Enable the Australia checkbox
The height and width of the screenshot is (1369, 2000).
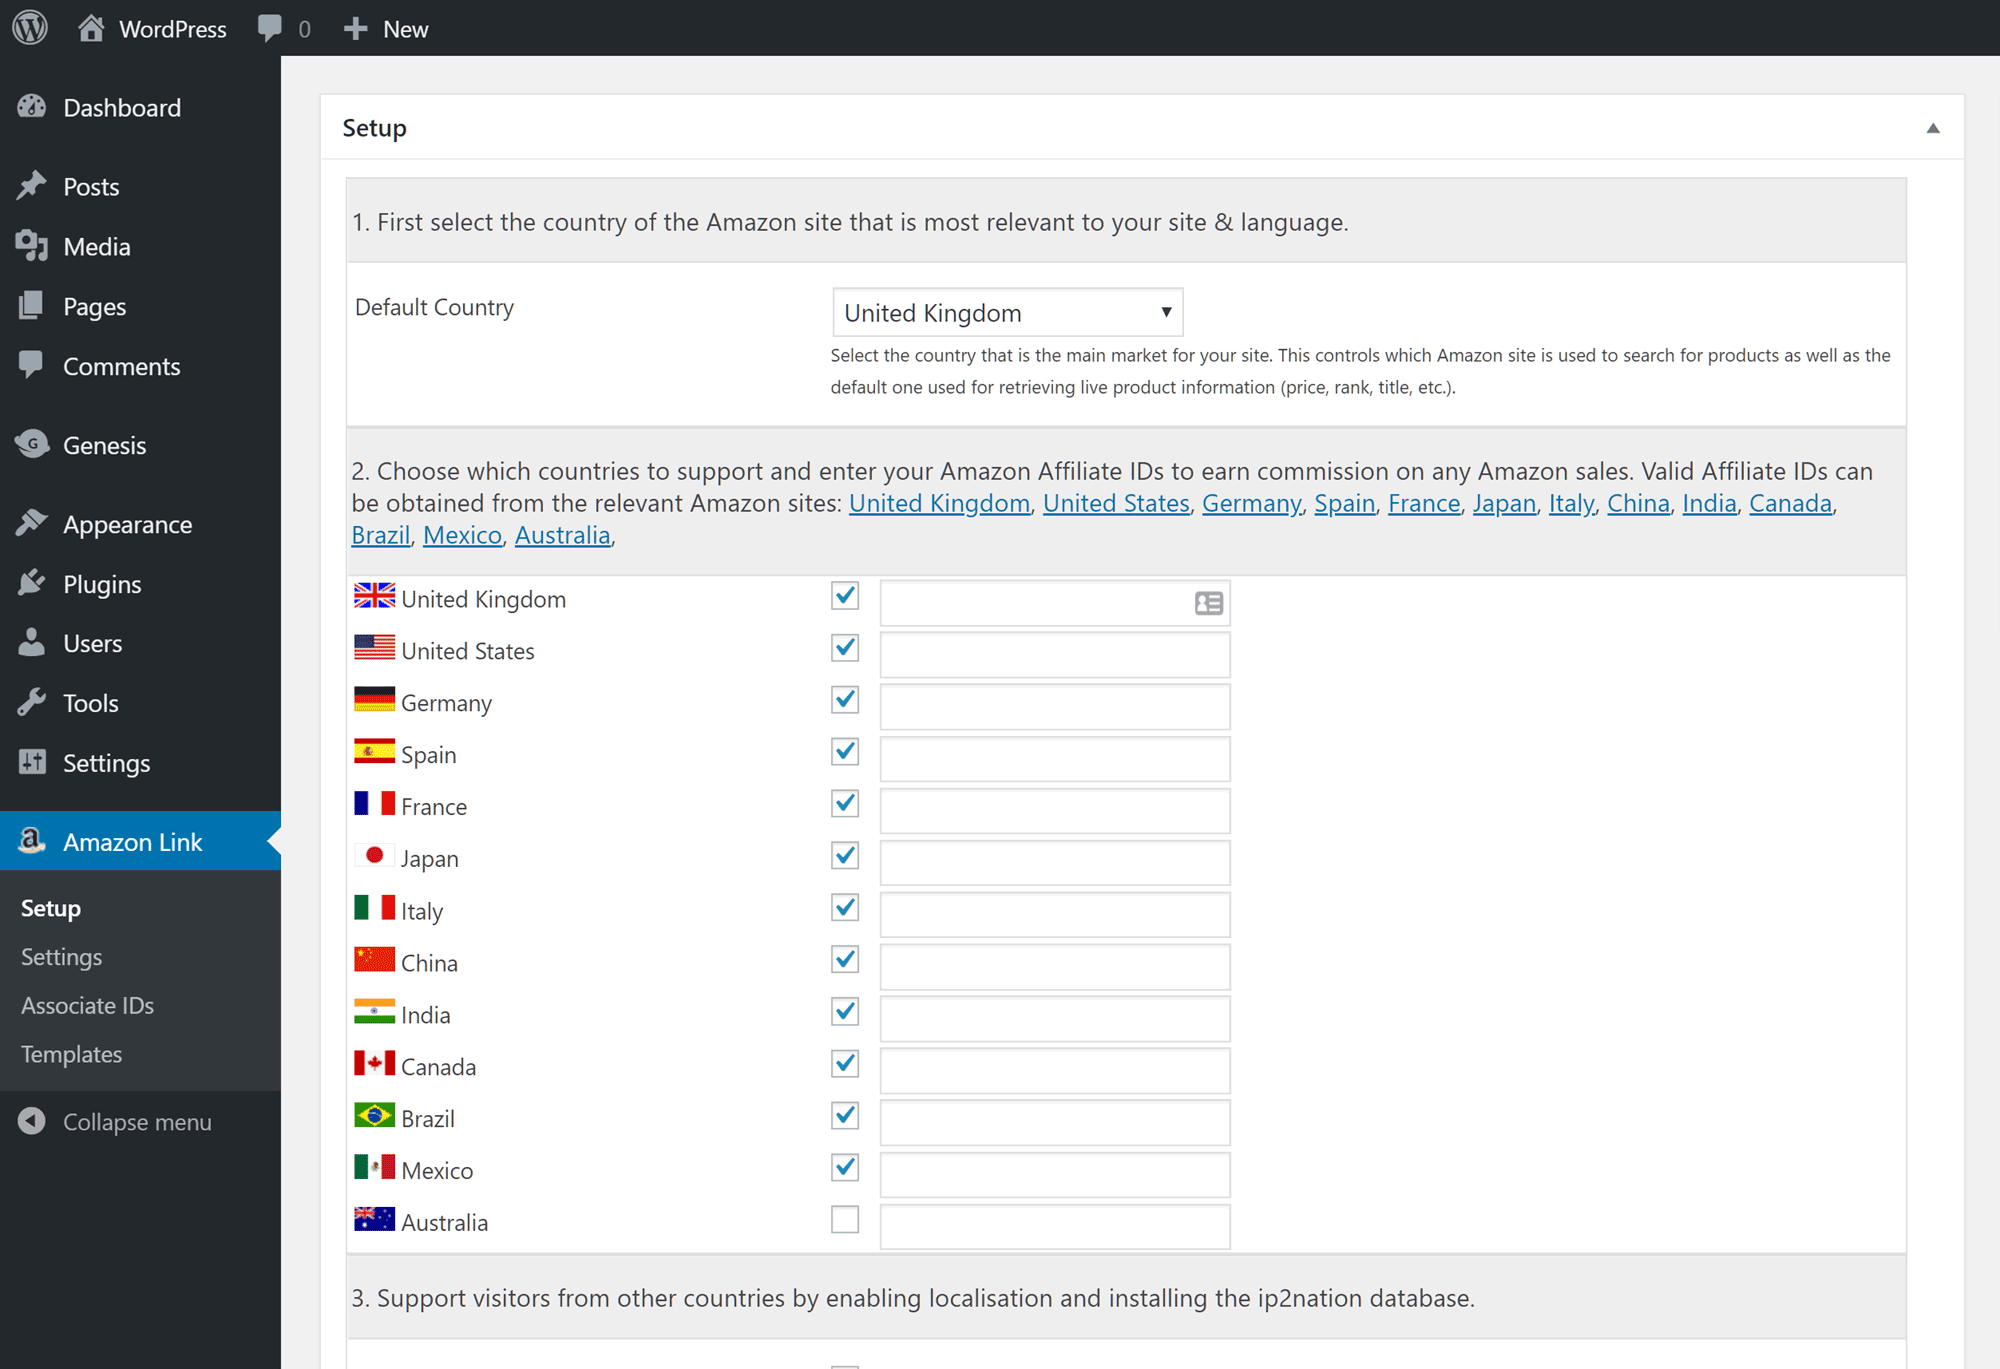pyautogui.click(x=845, y=1220)
